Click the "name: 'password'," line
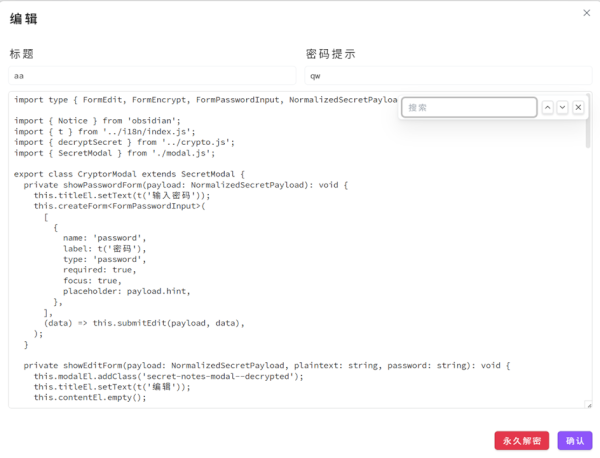 (104, 238)
